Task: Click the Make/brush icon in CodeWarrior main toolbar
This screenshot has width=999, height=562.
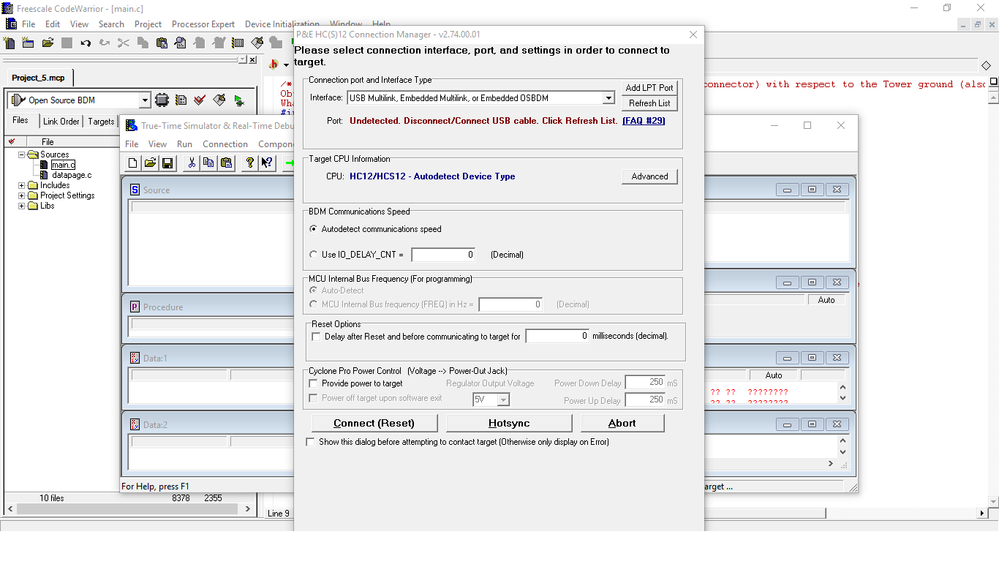Action: [257, 43]
